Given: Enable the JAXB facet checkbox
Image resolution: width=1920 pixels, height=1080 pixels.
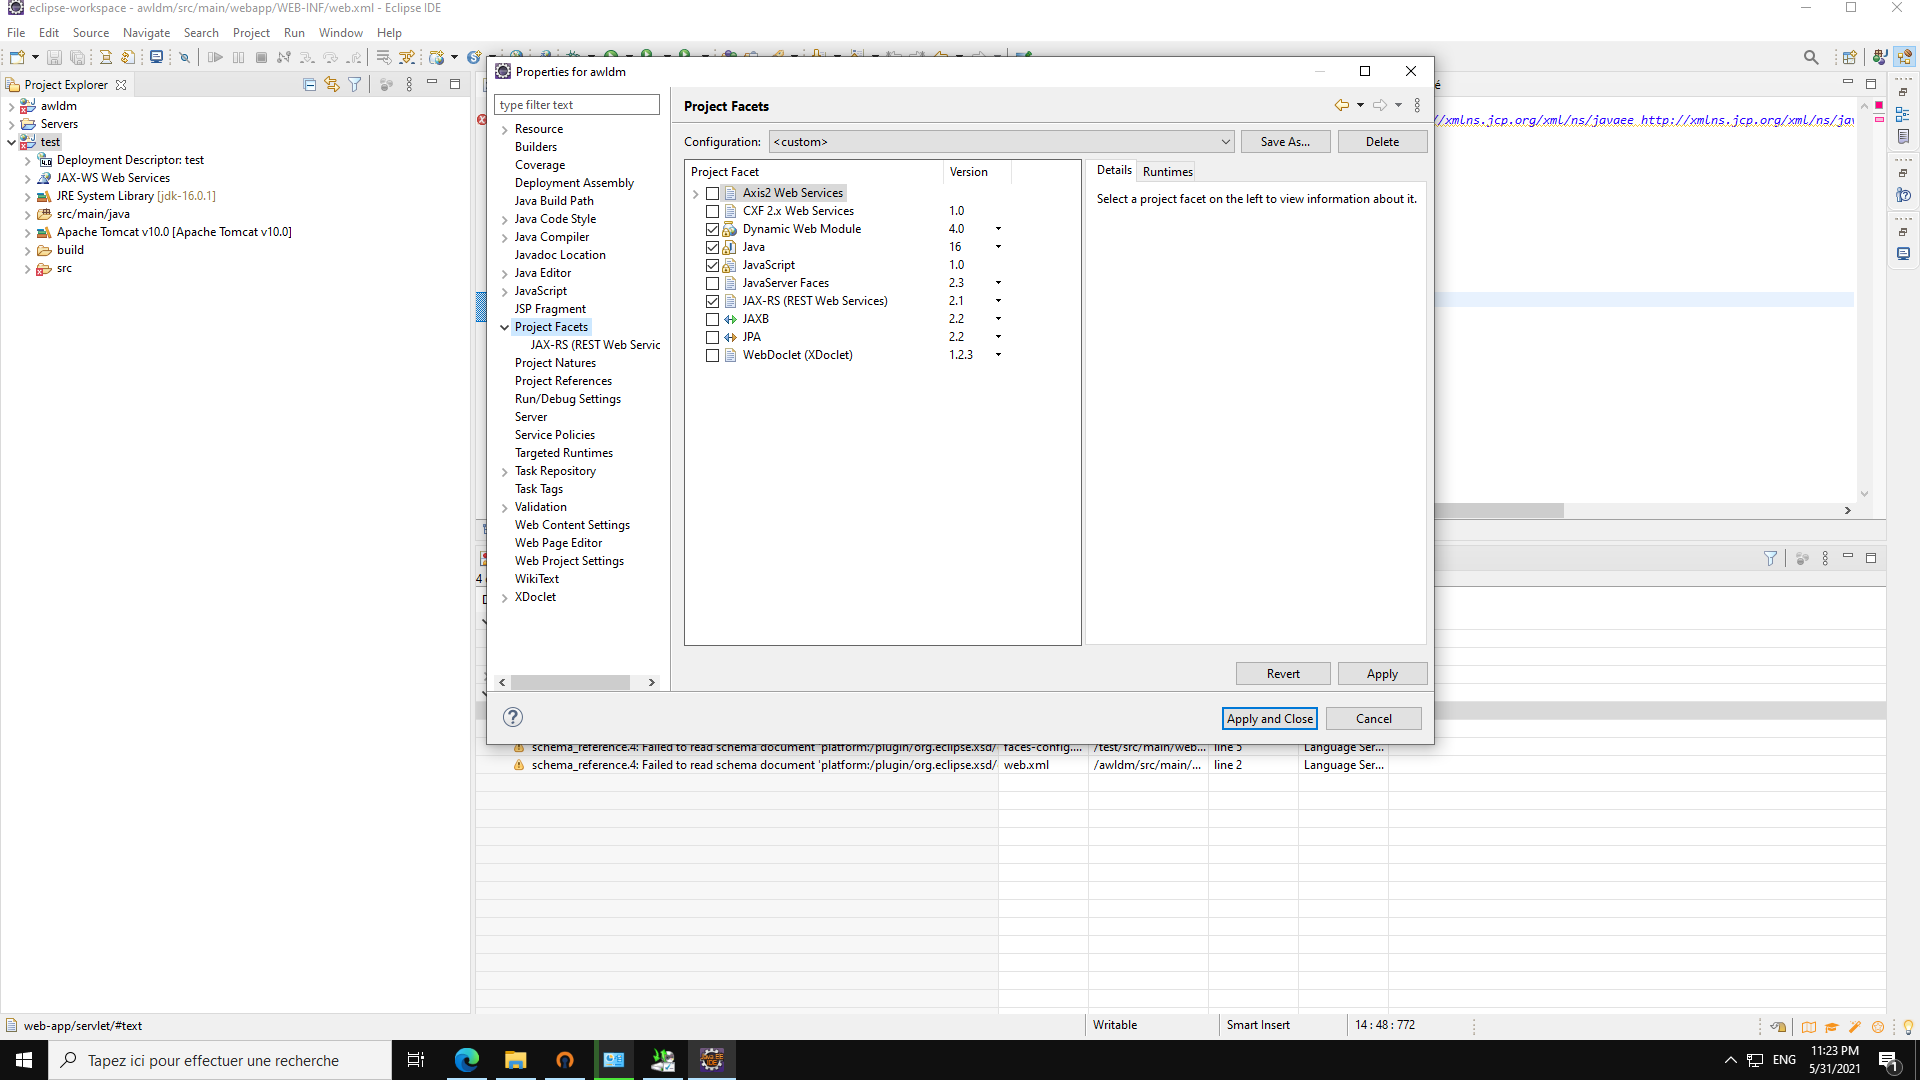Looking at the screenshot, I should click(712, 319).
